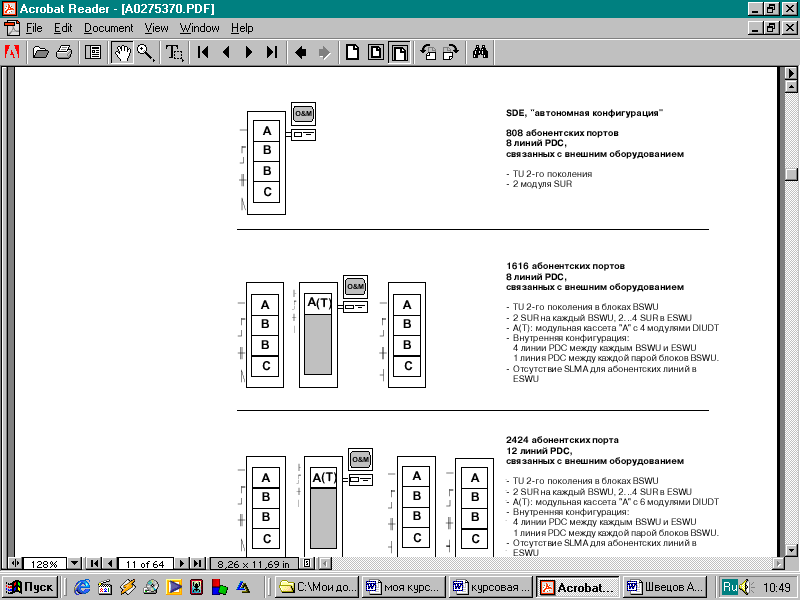Jump to last page in toolbar
Screen dimensions: 800x600
point(272,53)
